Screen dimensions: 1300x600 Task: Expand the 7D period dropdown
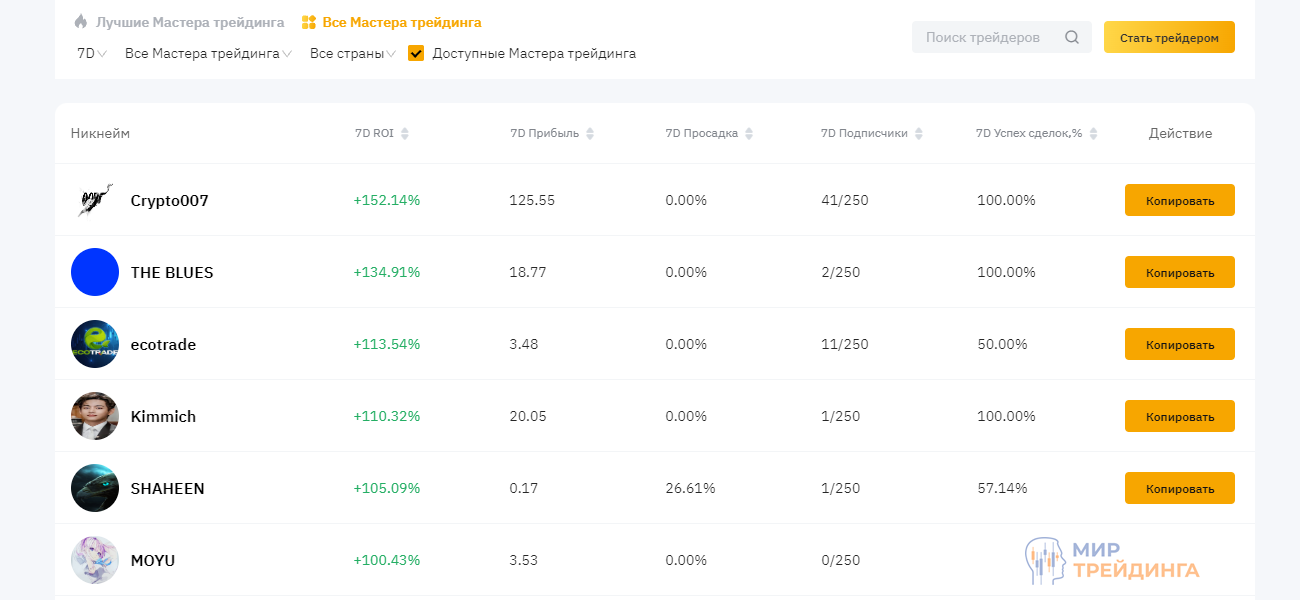[92, 54]
